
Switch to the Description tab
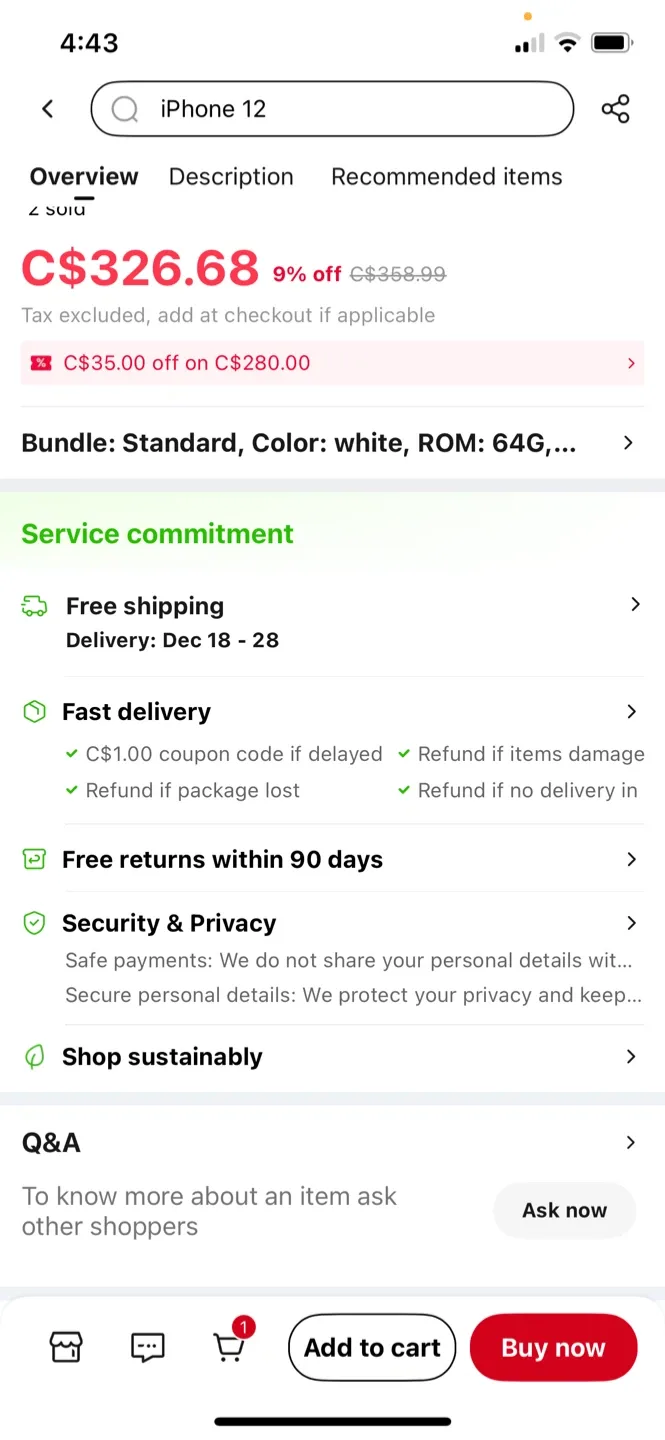coord(231,177)
